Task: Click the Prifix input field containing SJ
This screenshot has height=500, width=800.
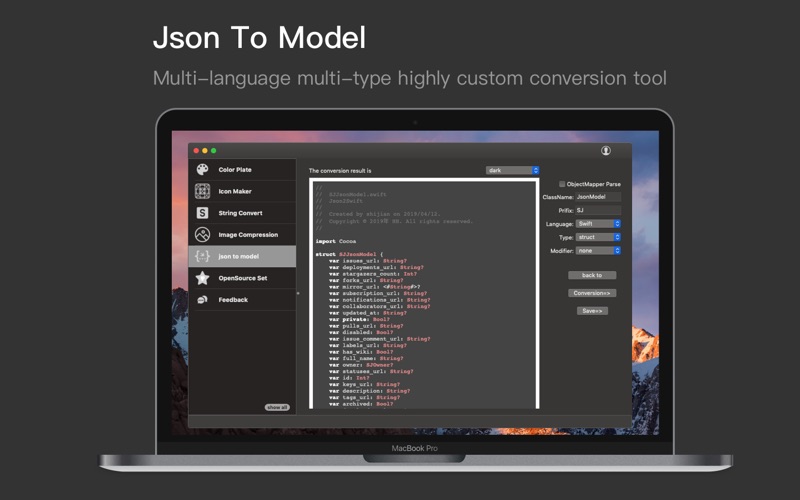Action: pos(598,210)
